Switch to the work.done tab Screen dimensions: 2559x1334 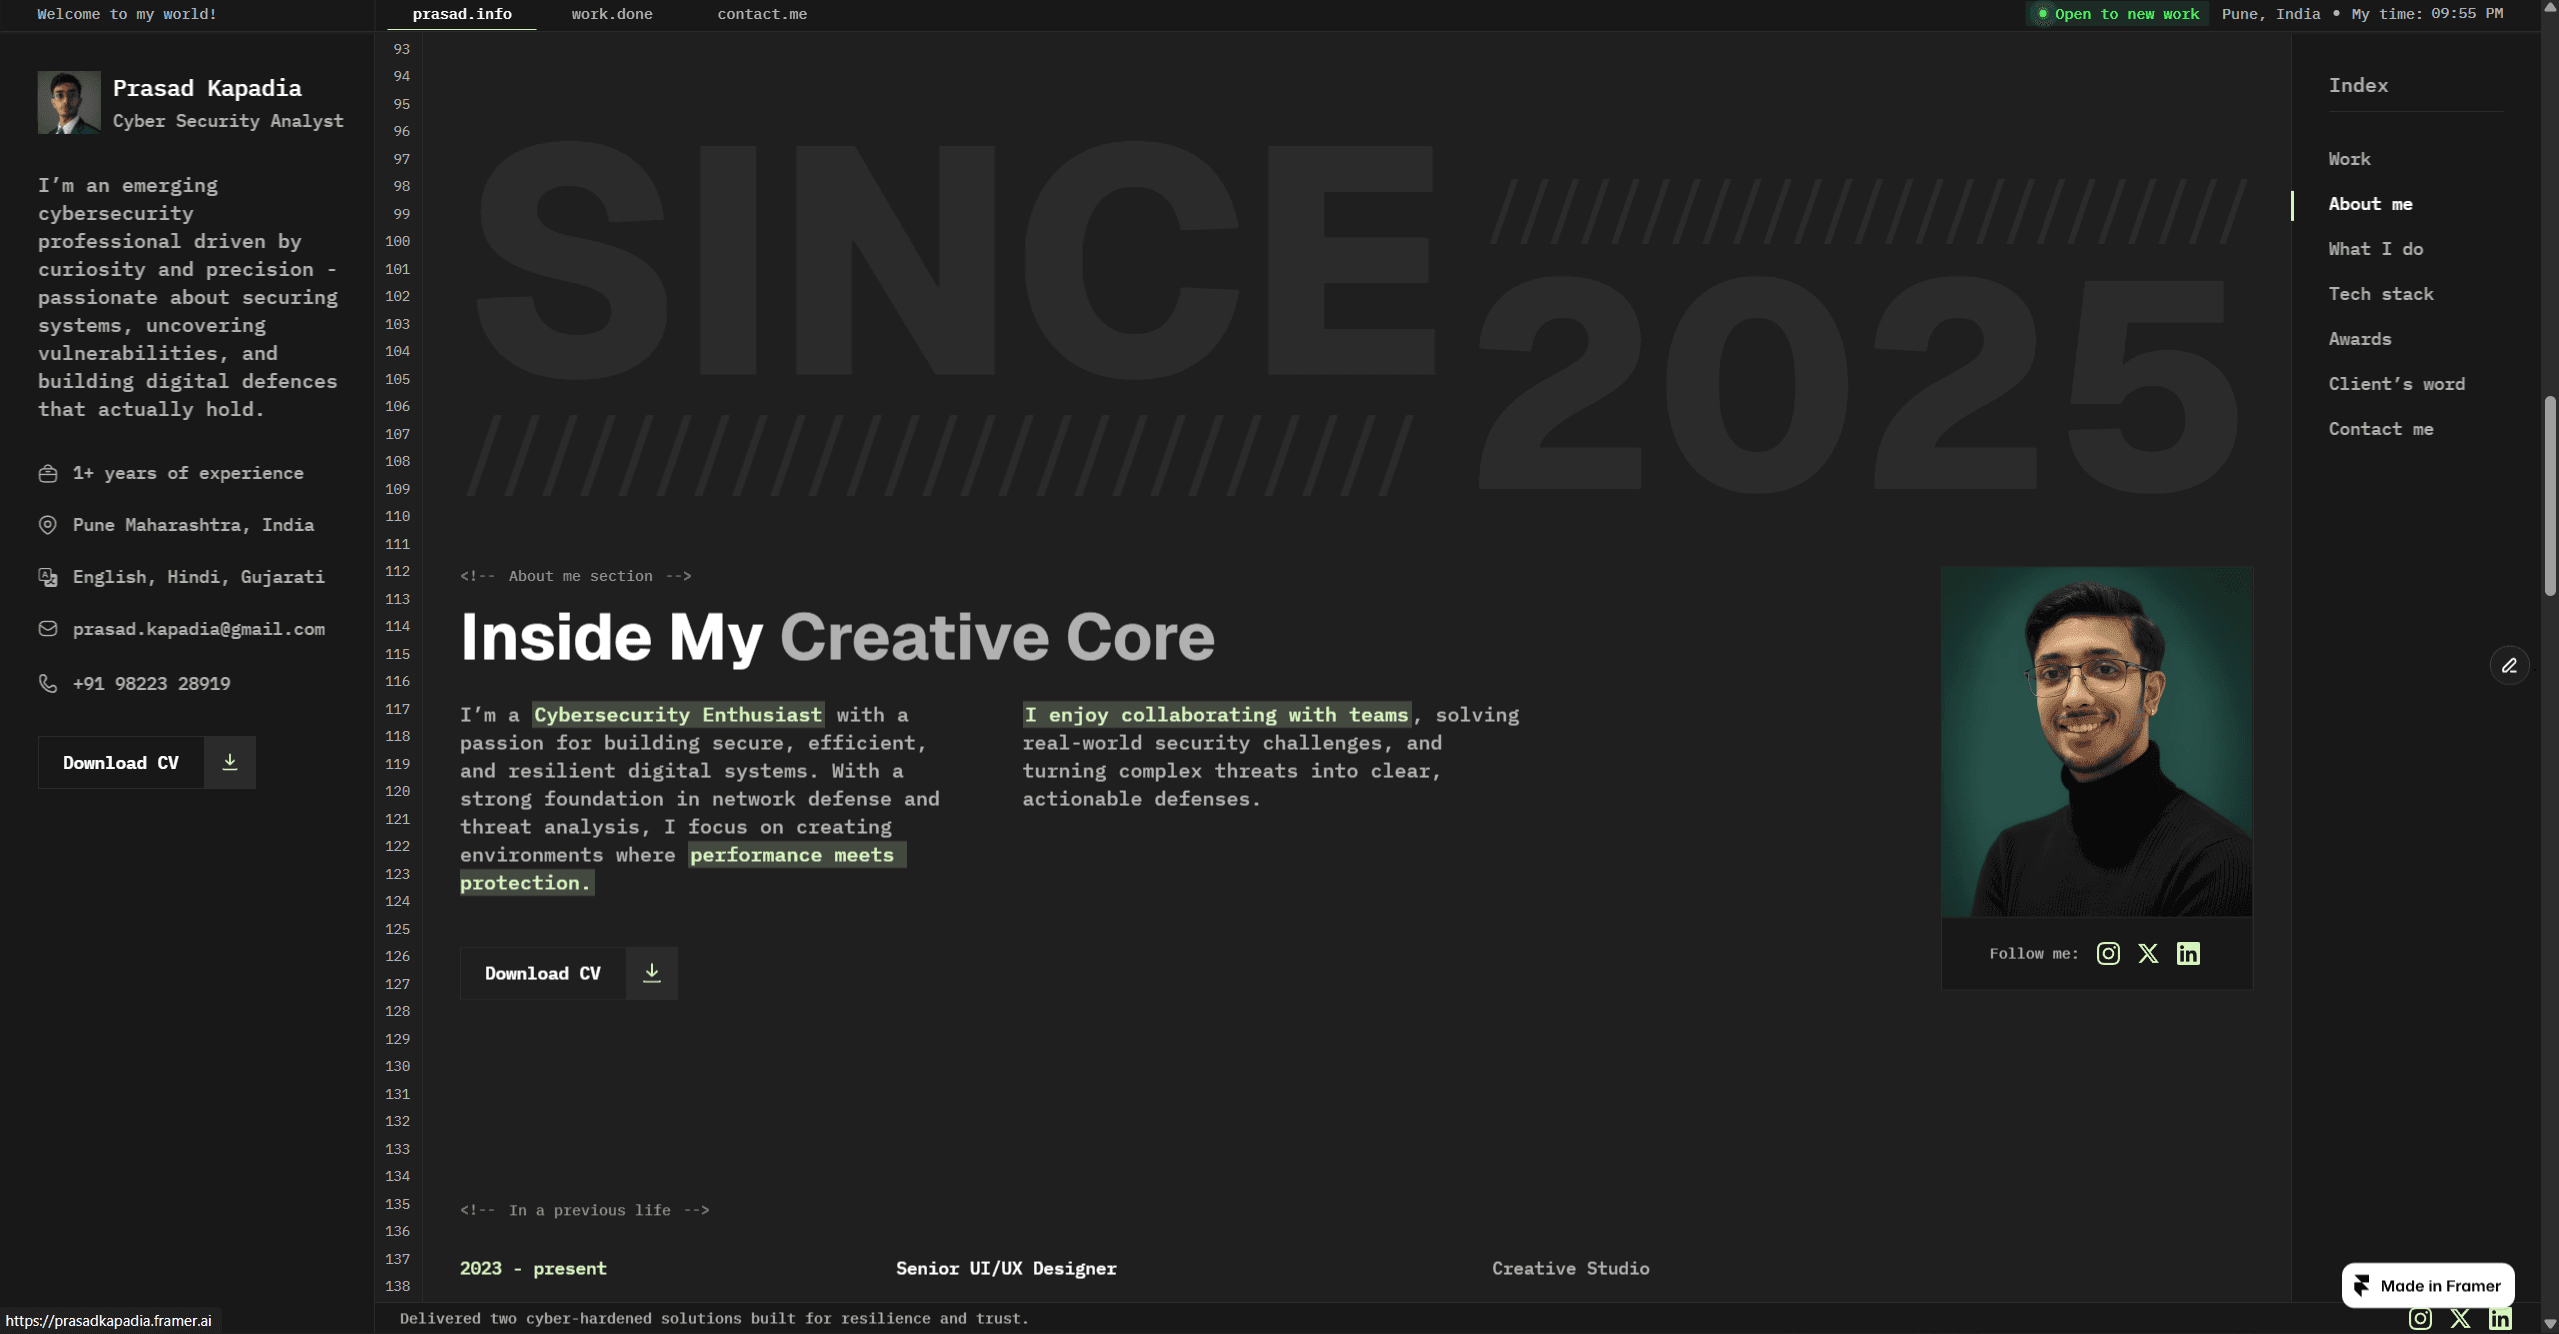tap(611, 14)
